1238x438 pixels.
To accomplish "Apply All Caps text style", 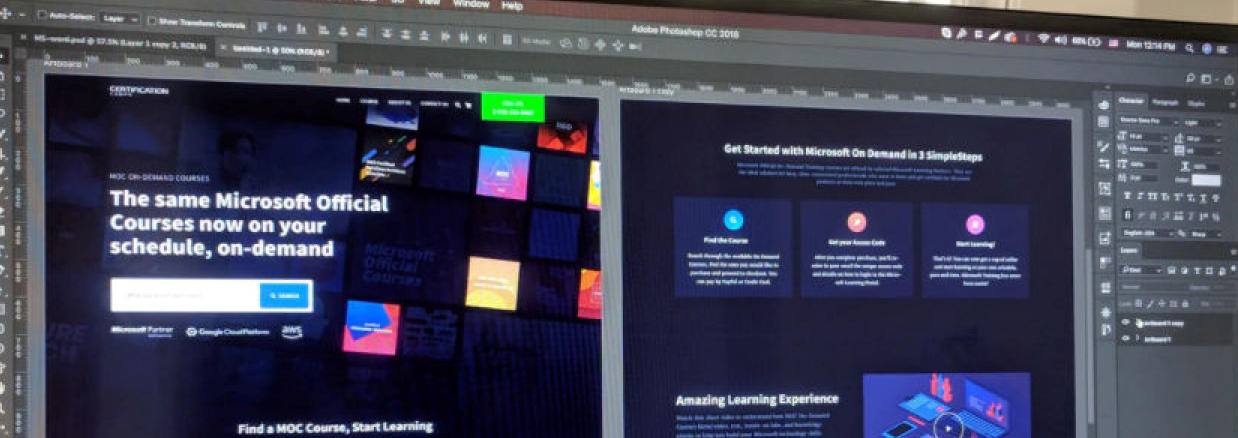I will (x=1152, y=195).
